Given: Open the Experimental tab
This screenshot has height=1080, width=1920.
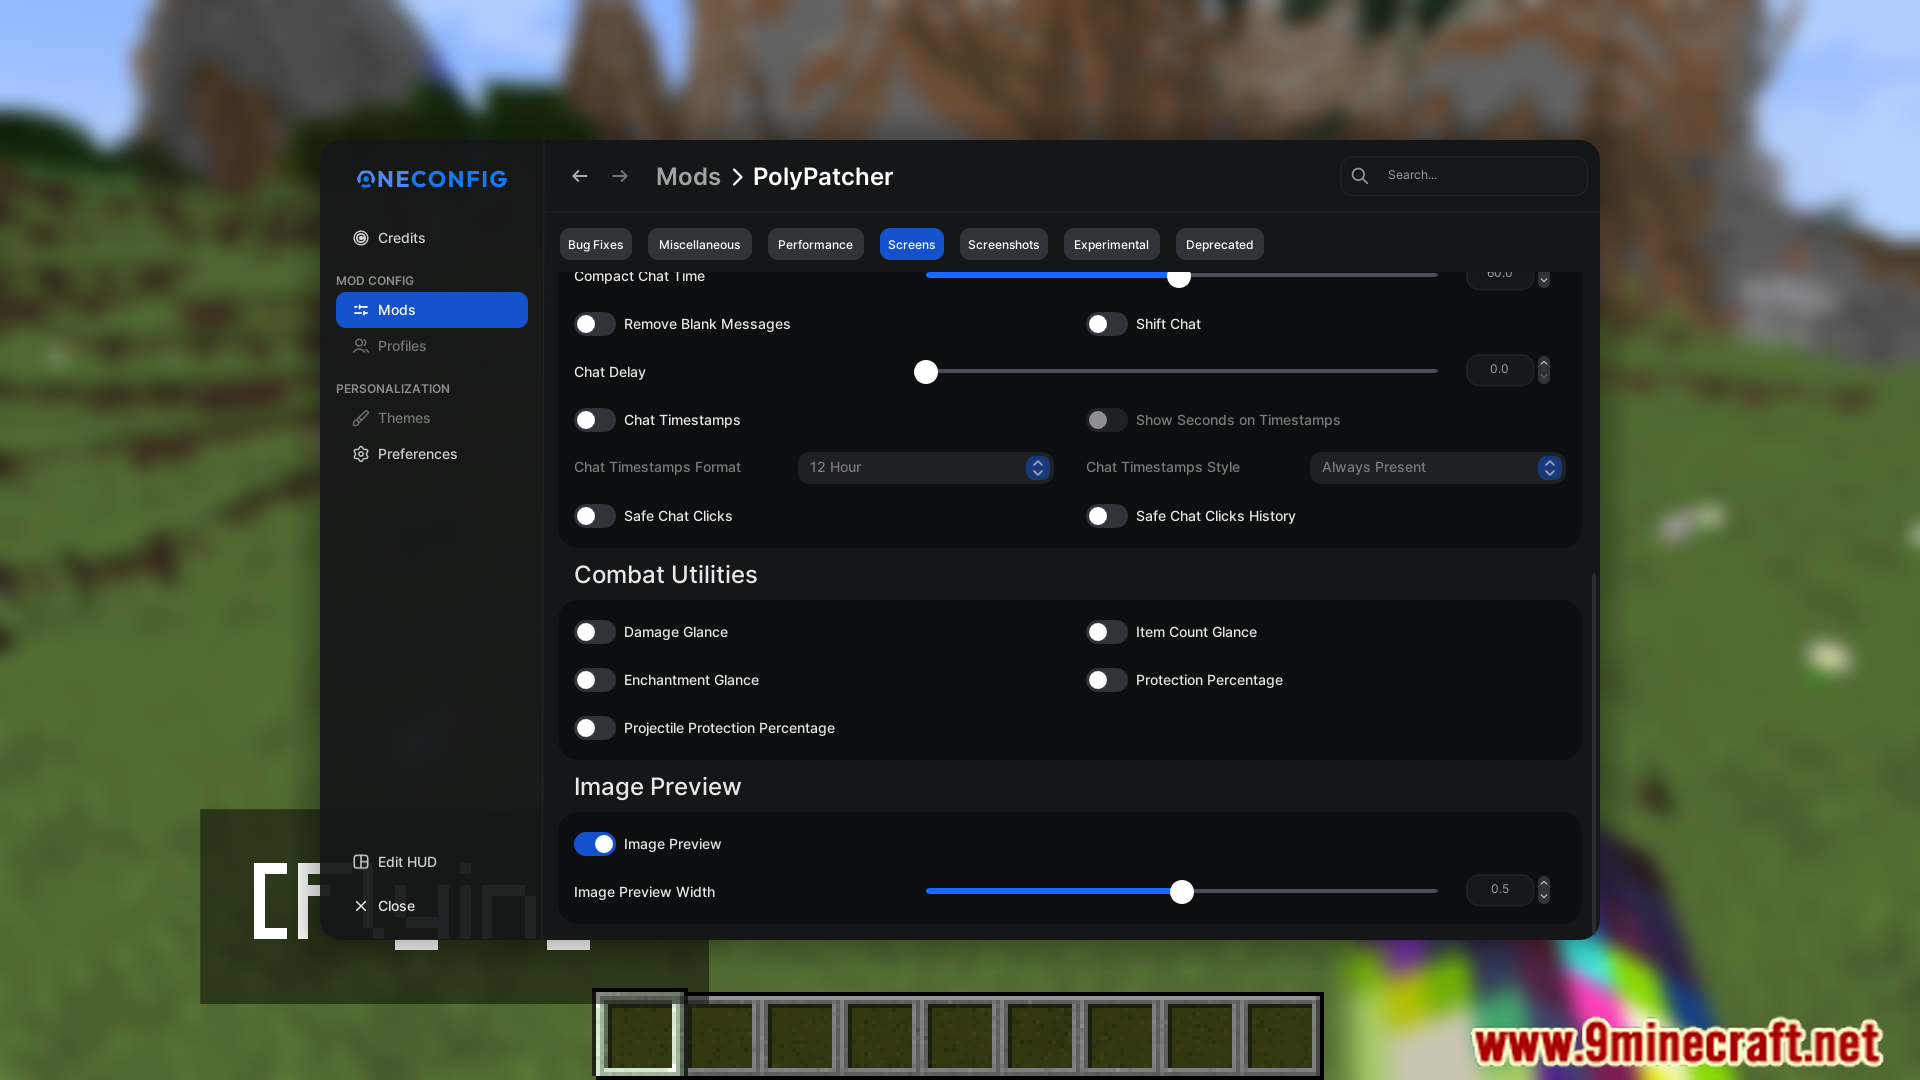Looking at the screenshot, I should point(1111,244).
